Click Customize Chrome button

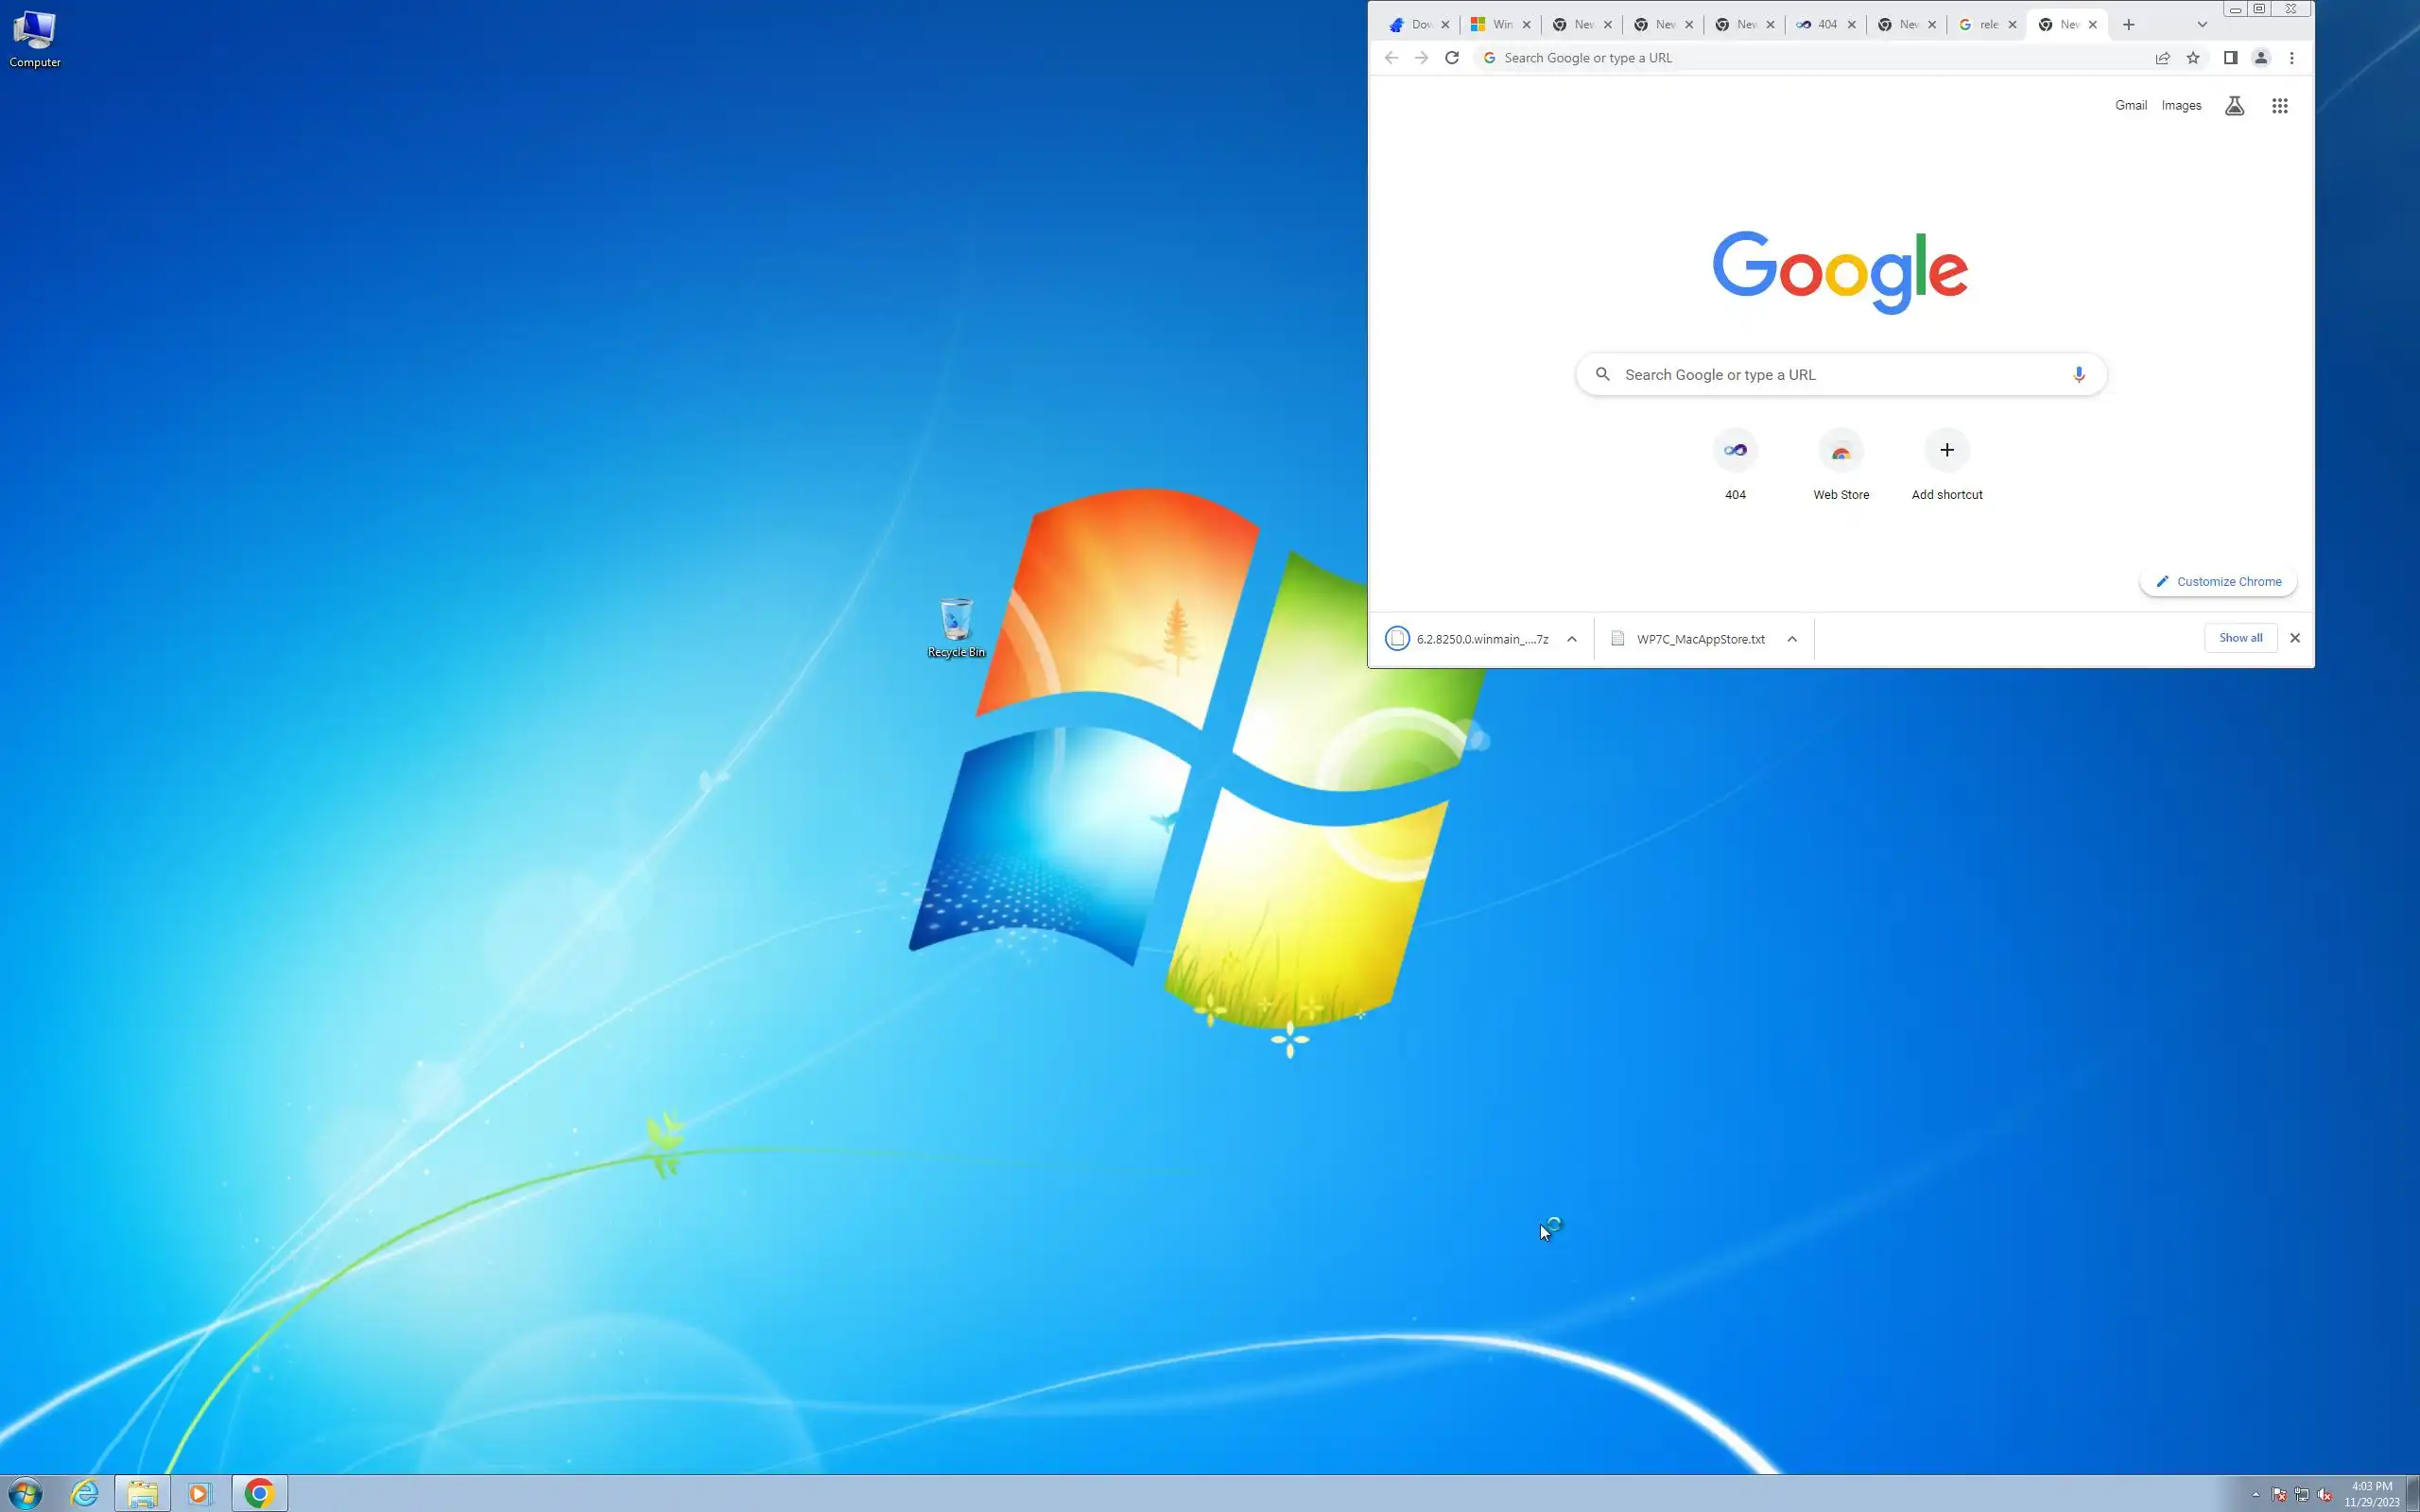2217,582
